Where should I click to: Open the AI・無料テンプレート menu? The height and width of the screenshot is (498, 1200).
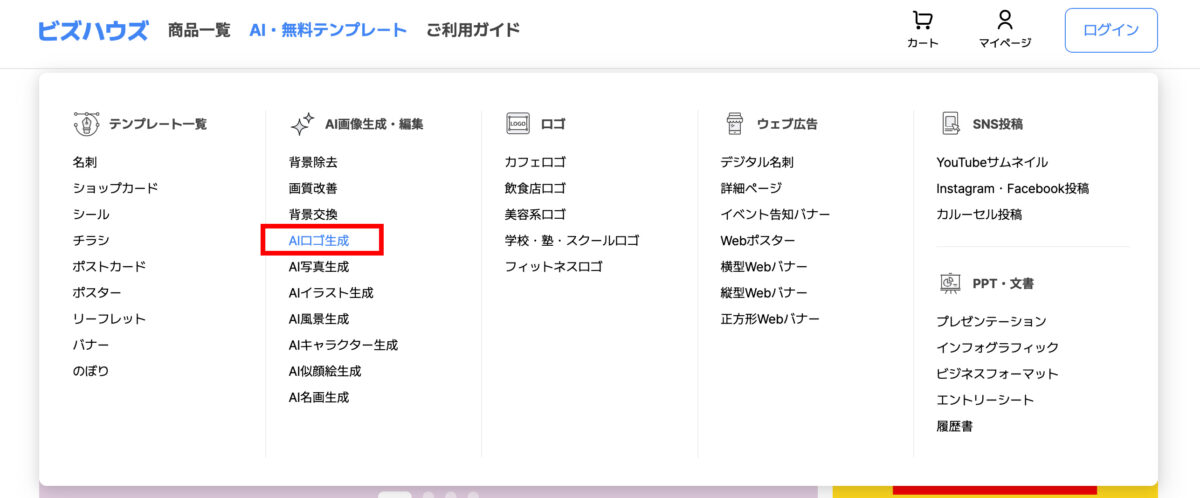tap(328, 30)
